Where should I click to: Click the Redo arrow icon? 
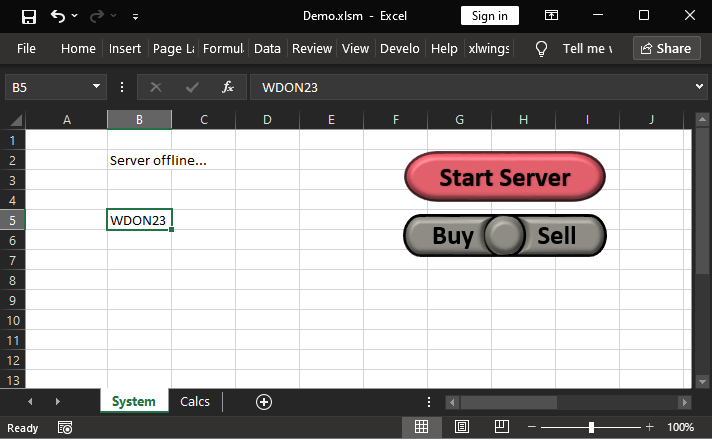click(x=96, y=16)
